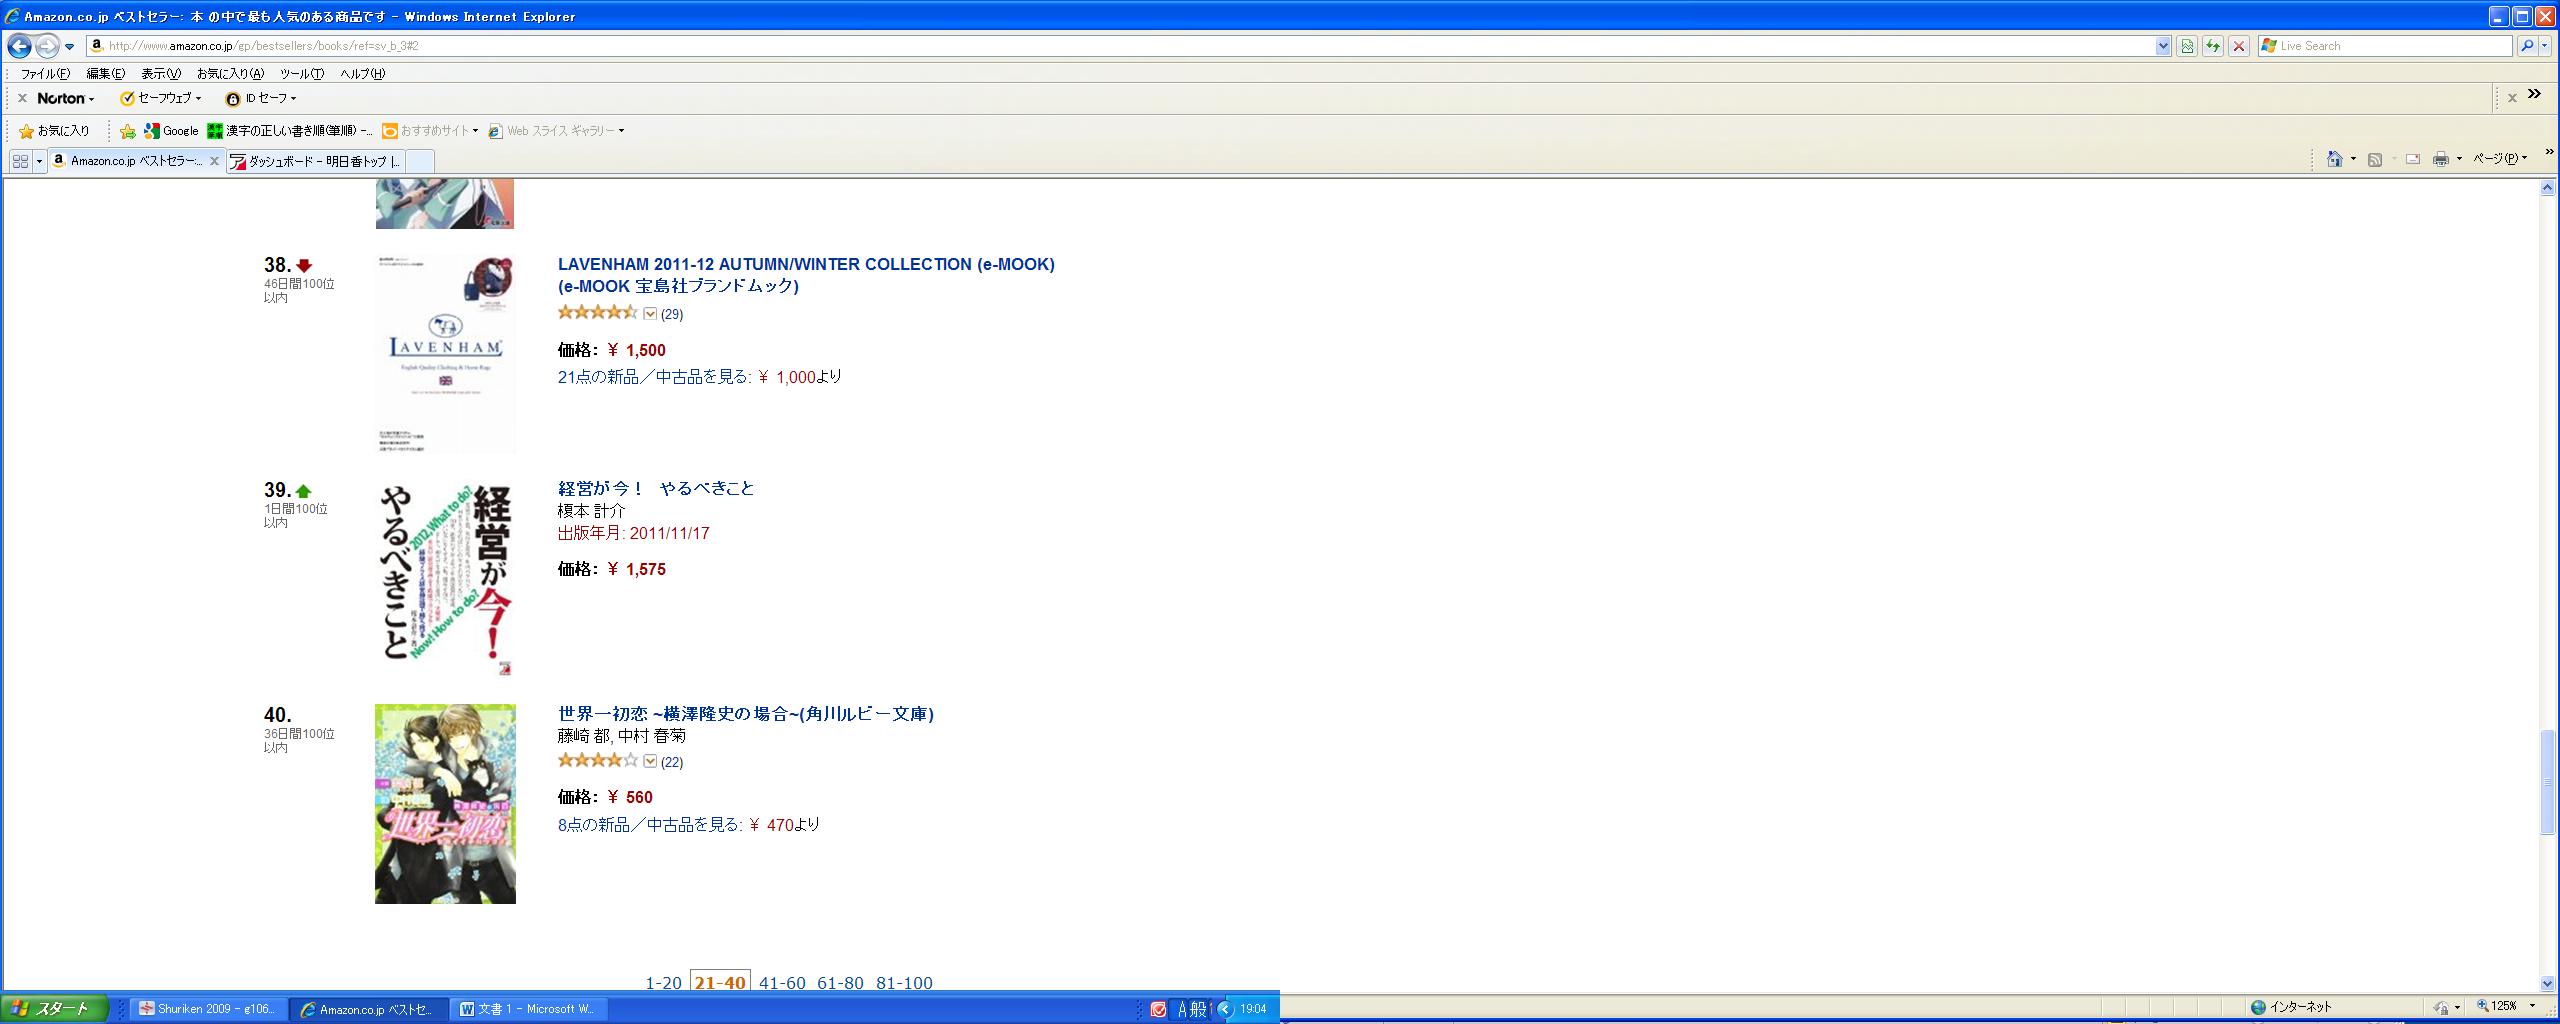Go to page 41-60 of rankings
The width and height of the screenshot is (2560, 1024).
point(781,982)
